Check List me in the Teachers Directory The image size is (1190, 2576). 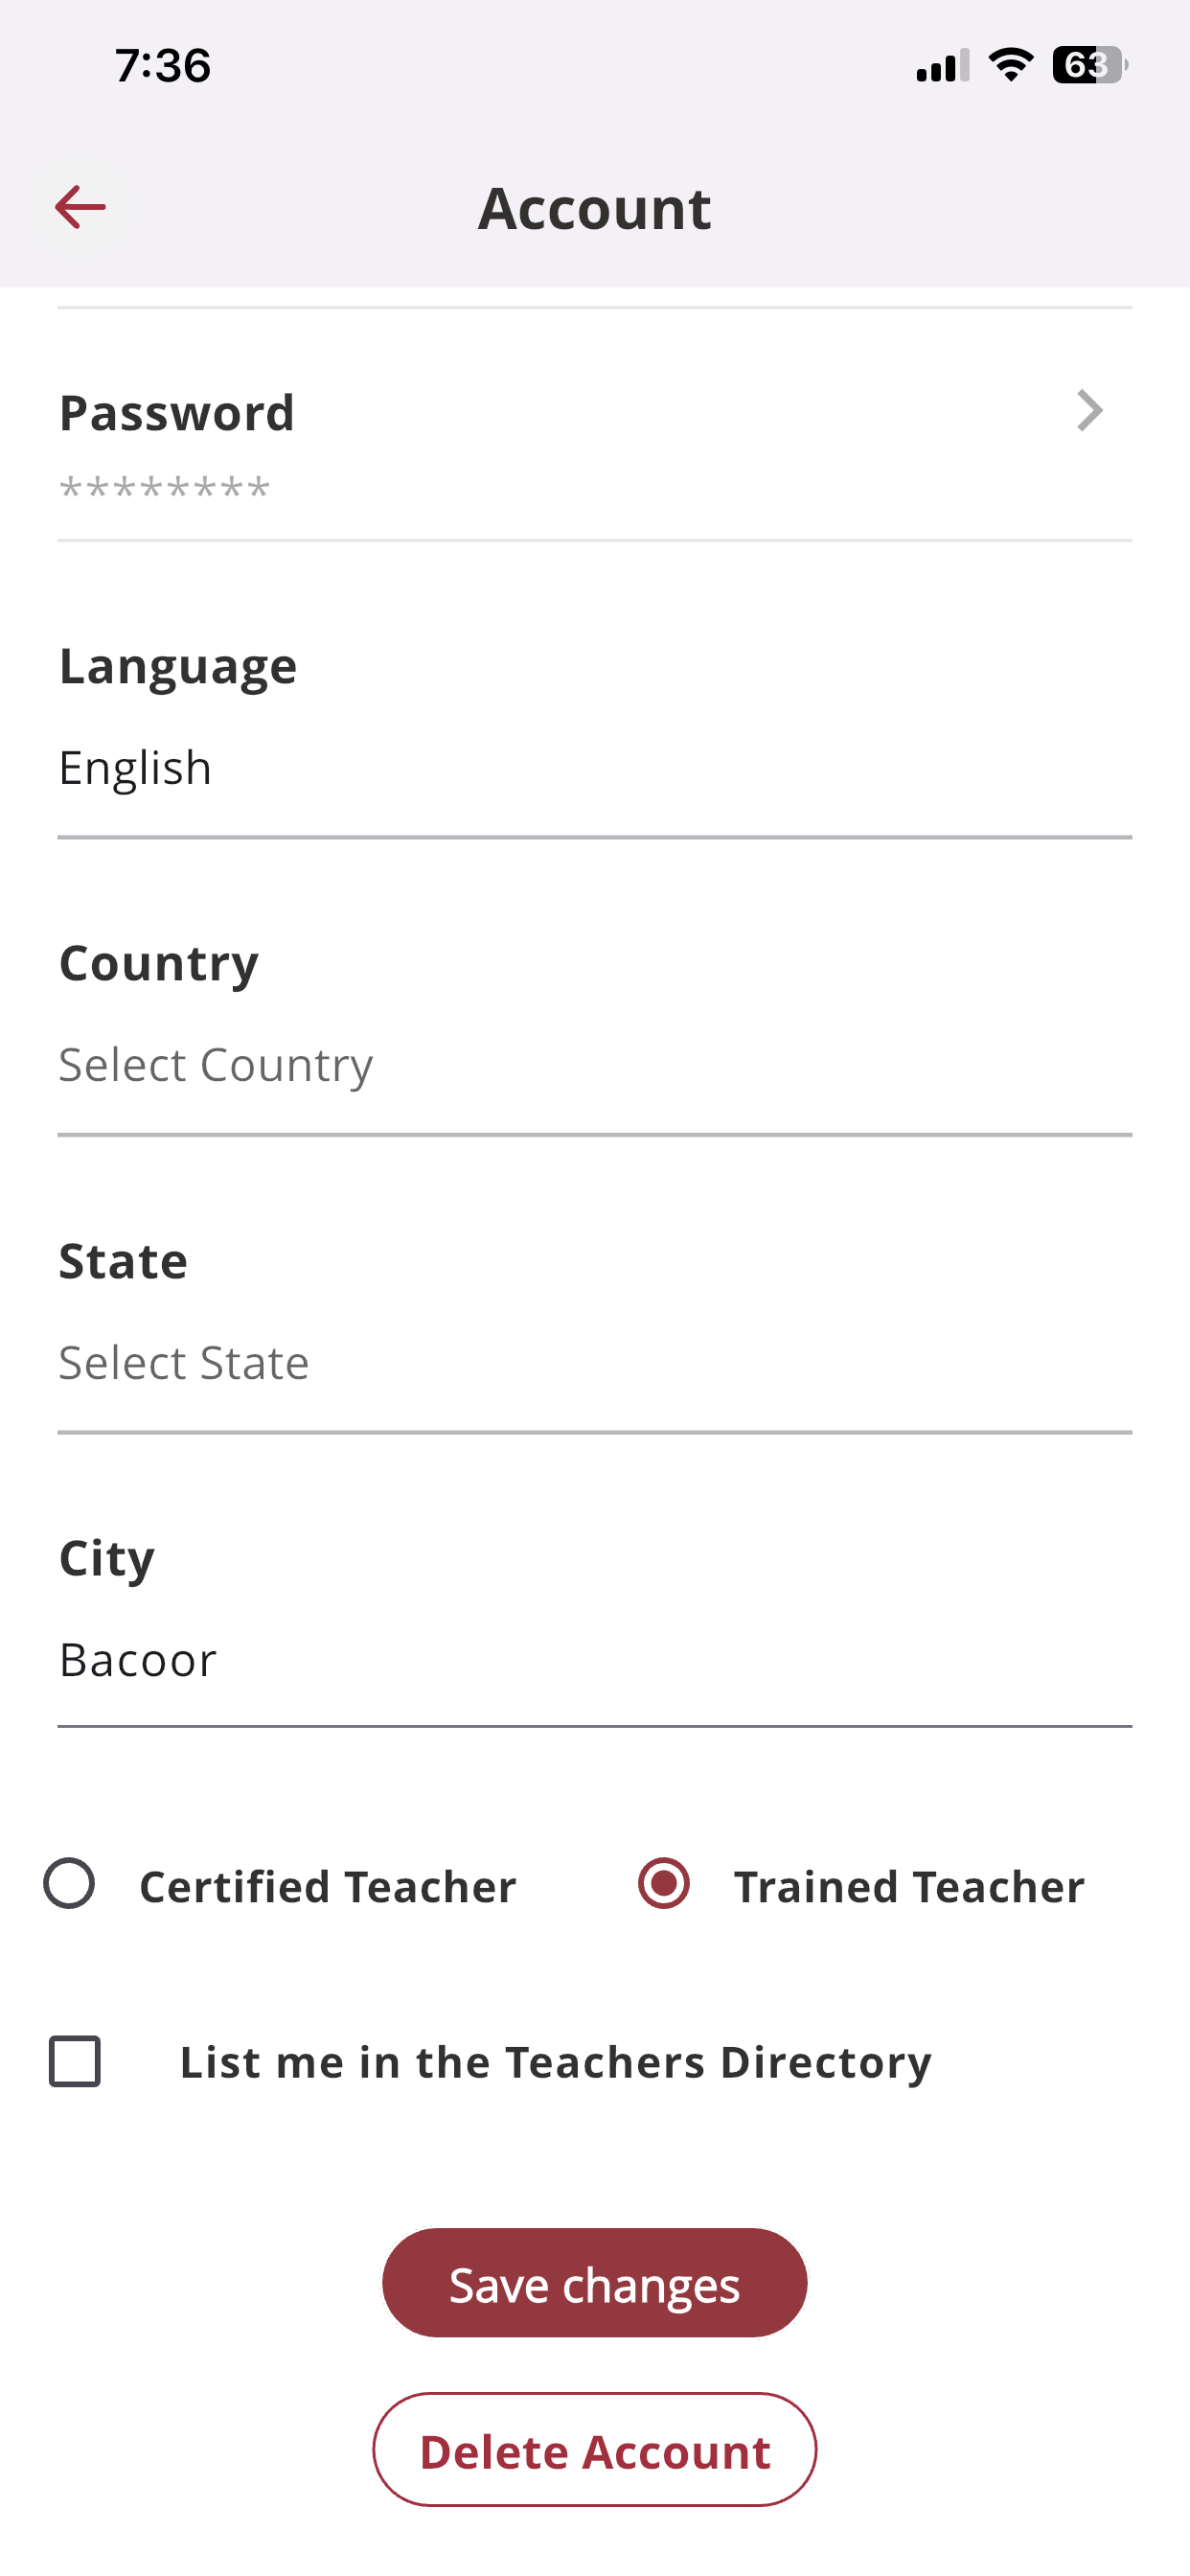point(75,2061)
